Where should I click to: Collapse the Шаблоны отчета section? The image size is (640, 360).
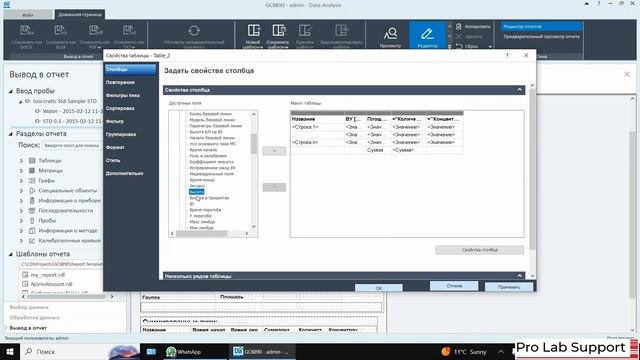(x=11, y=254)
